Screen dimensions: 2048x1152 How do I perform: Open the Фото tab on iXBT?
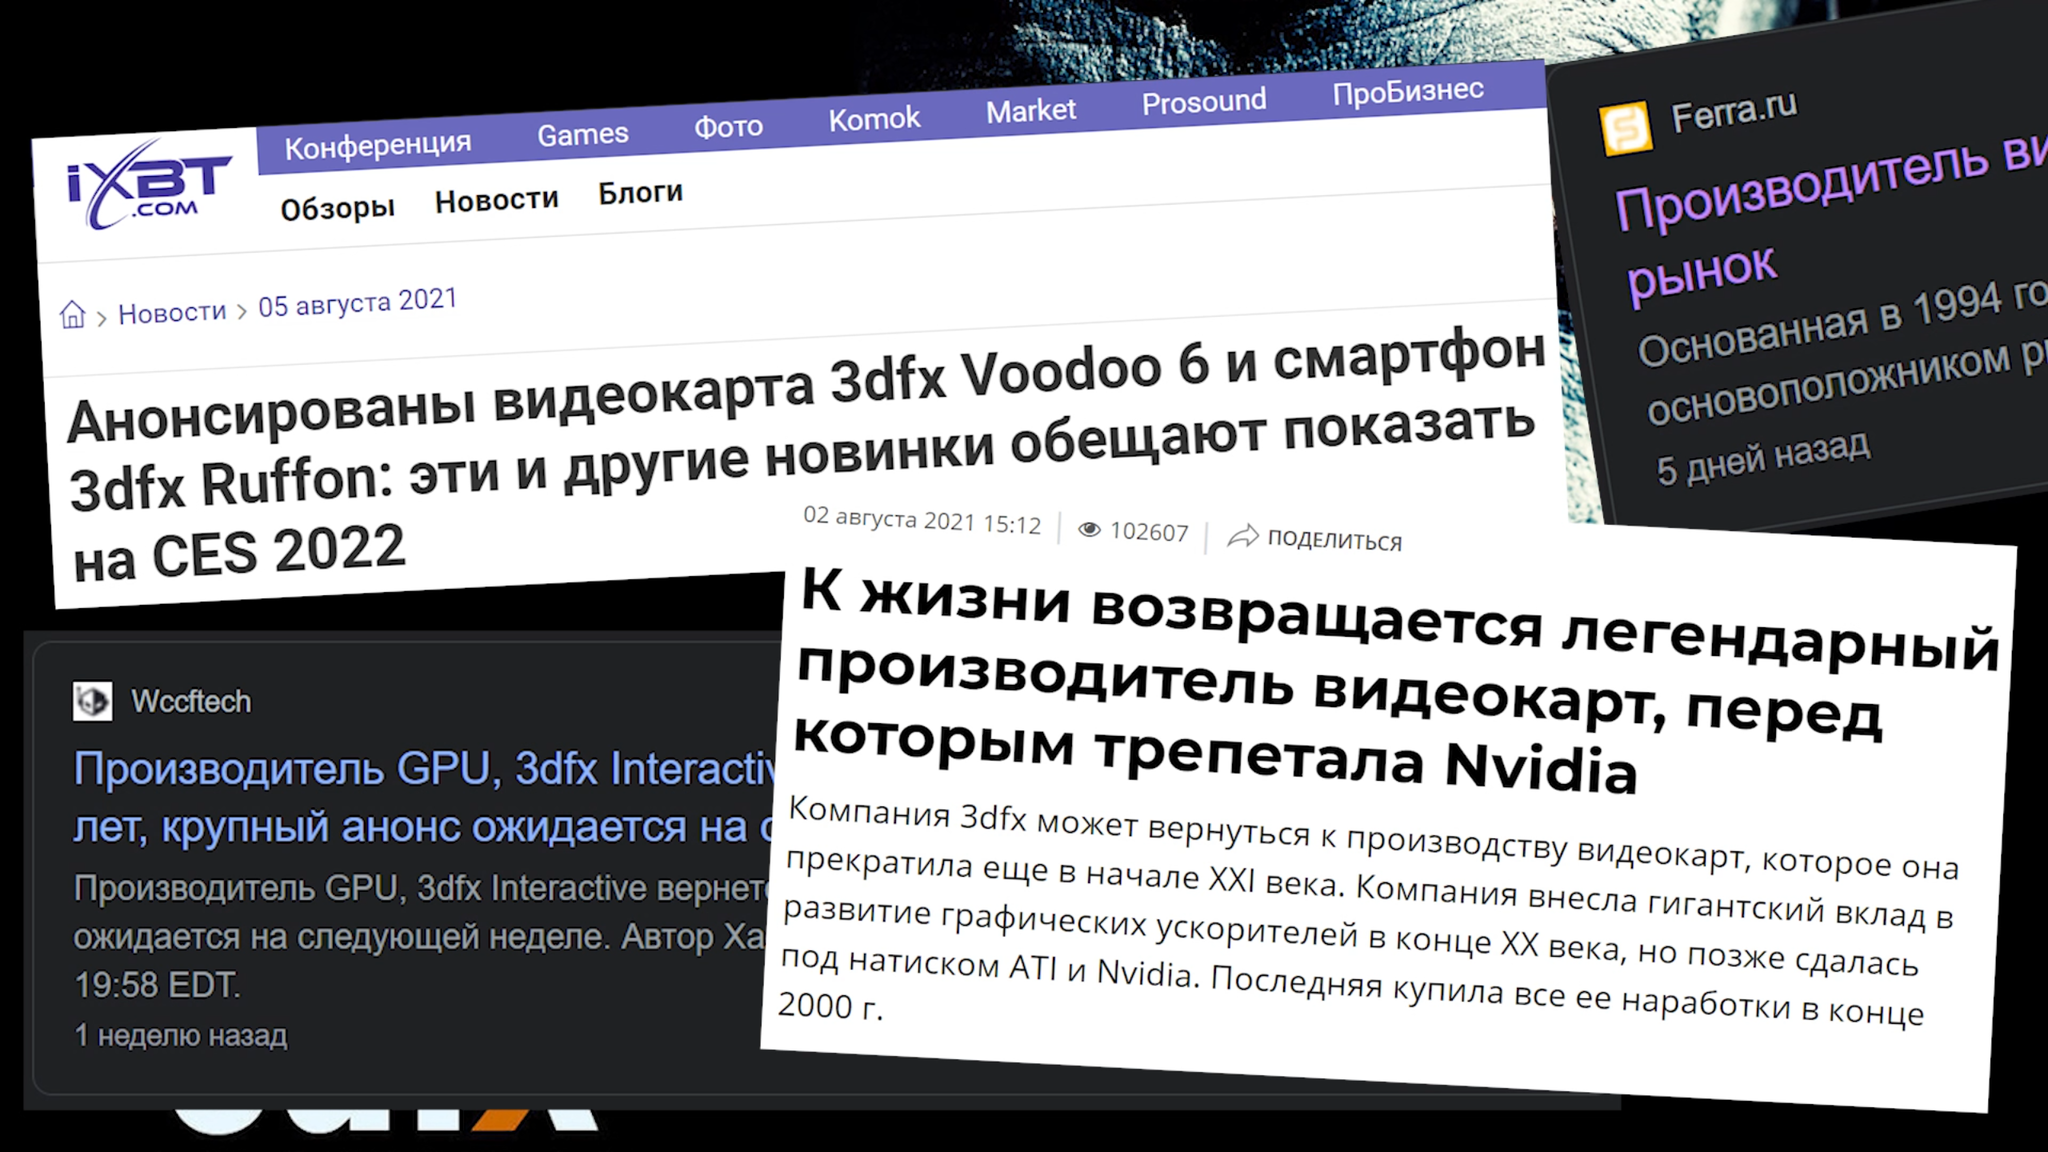728,126
